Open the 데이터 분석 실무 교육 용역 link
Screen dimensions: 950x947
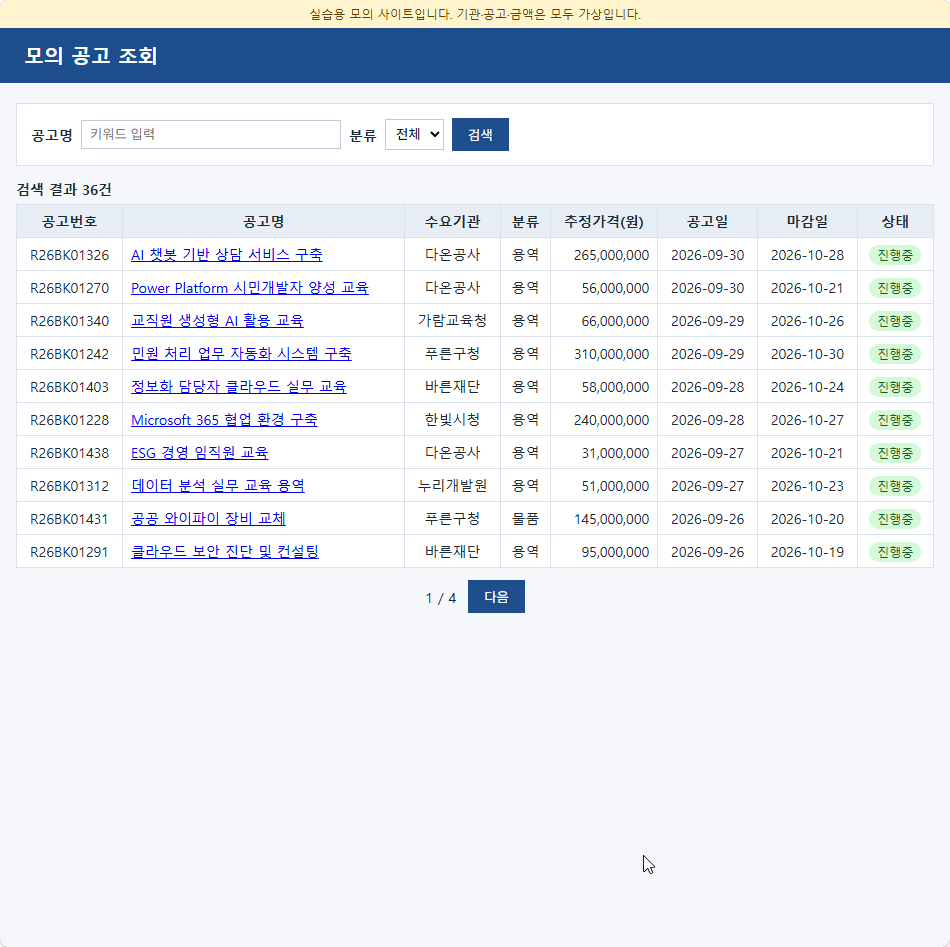tap(218, 486)
